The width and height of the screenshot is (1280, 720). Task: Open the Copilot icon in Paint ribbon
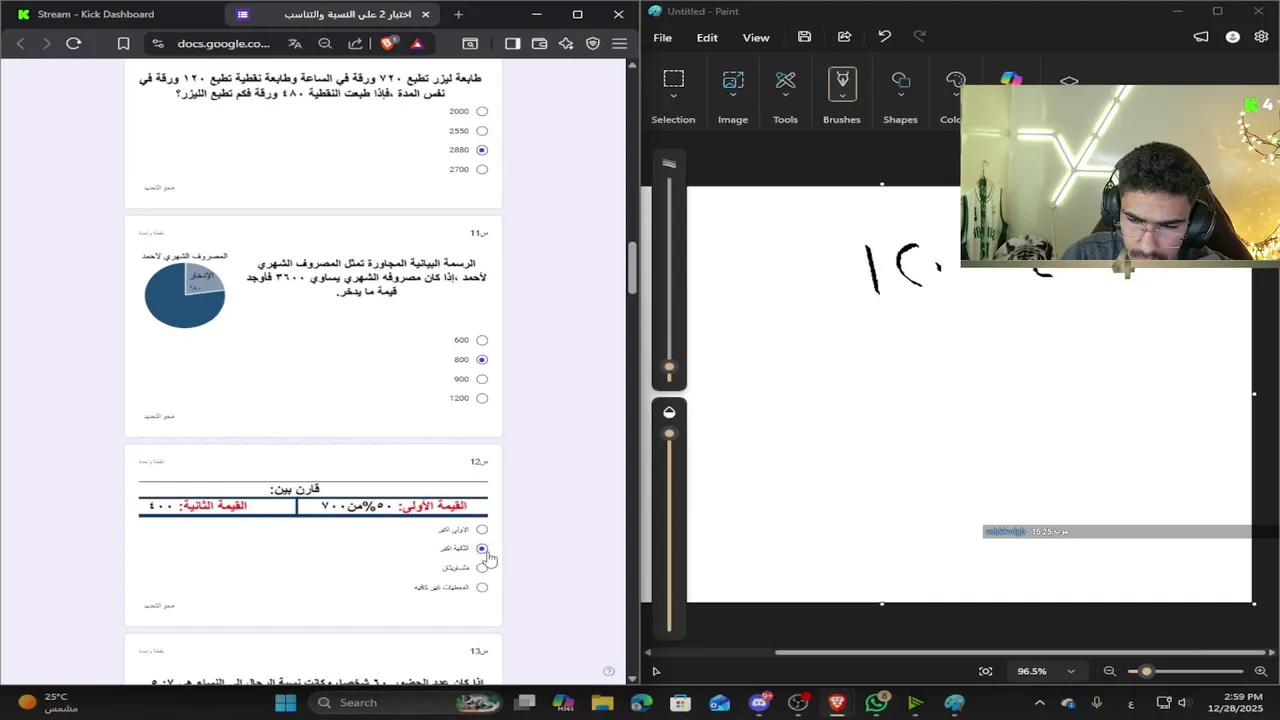click(x=1011, y=79)
